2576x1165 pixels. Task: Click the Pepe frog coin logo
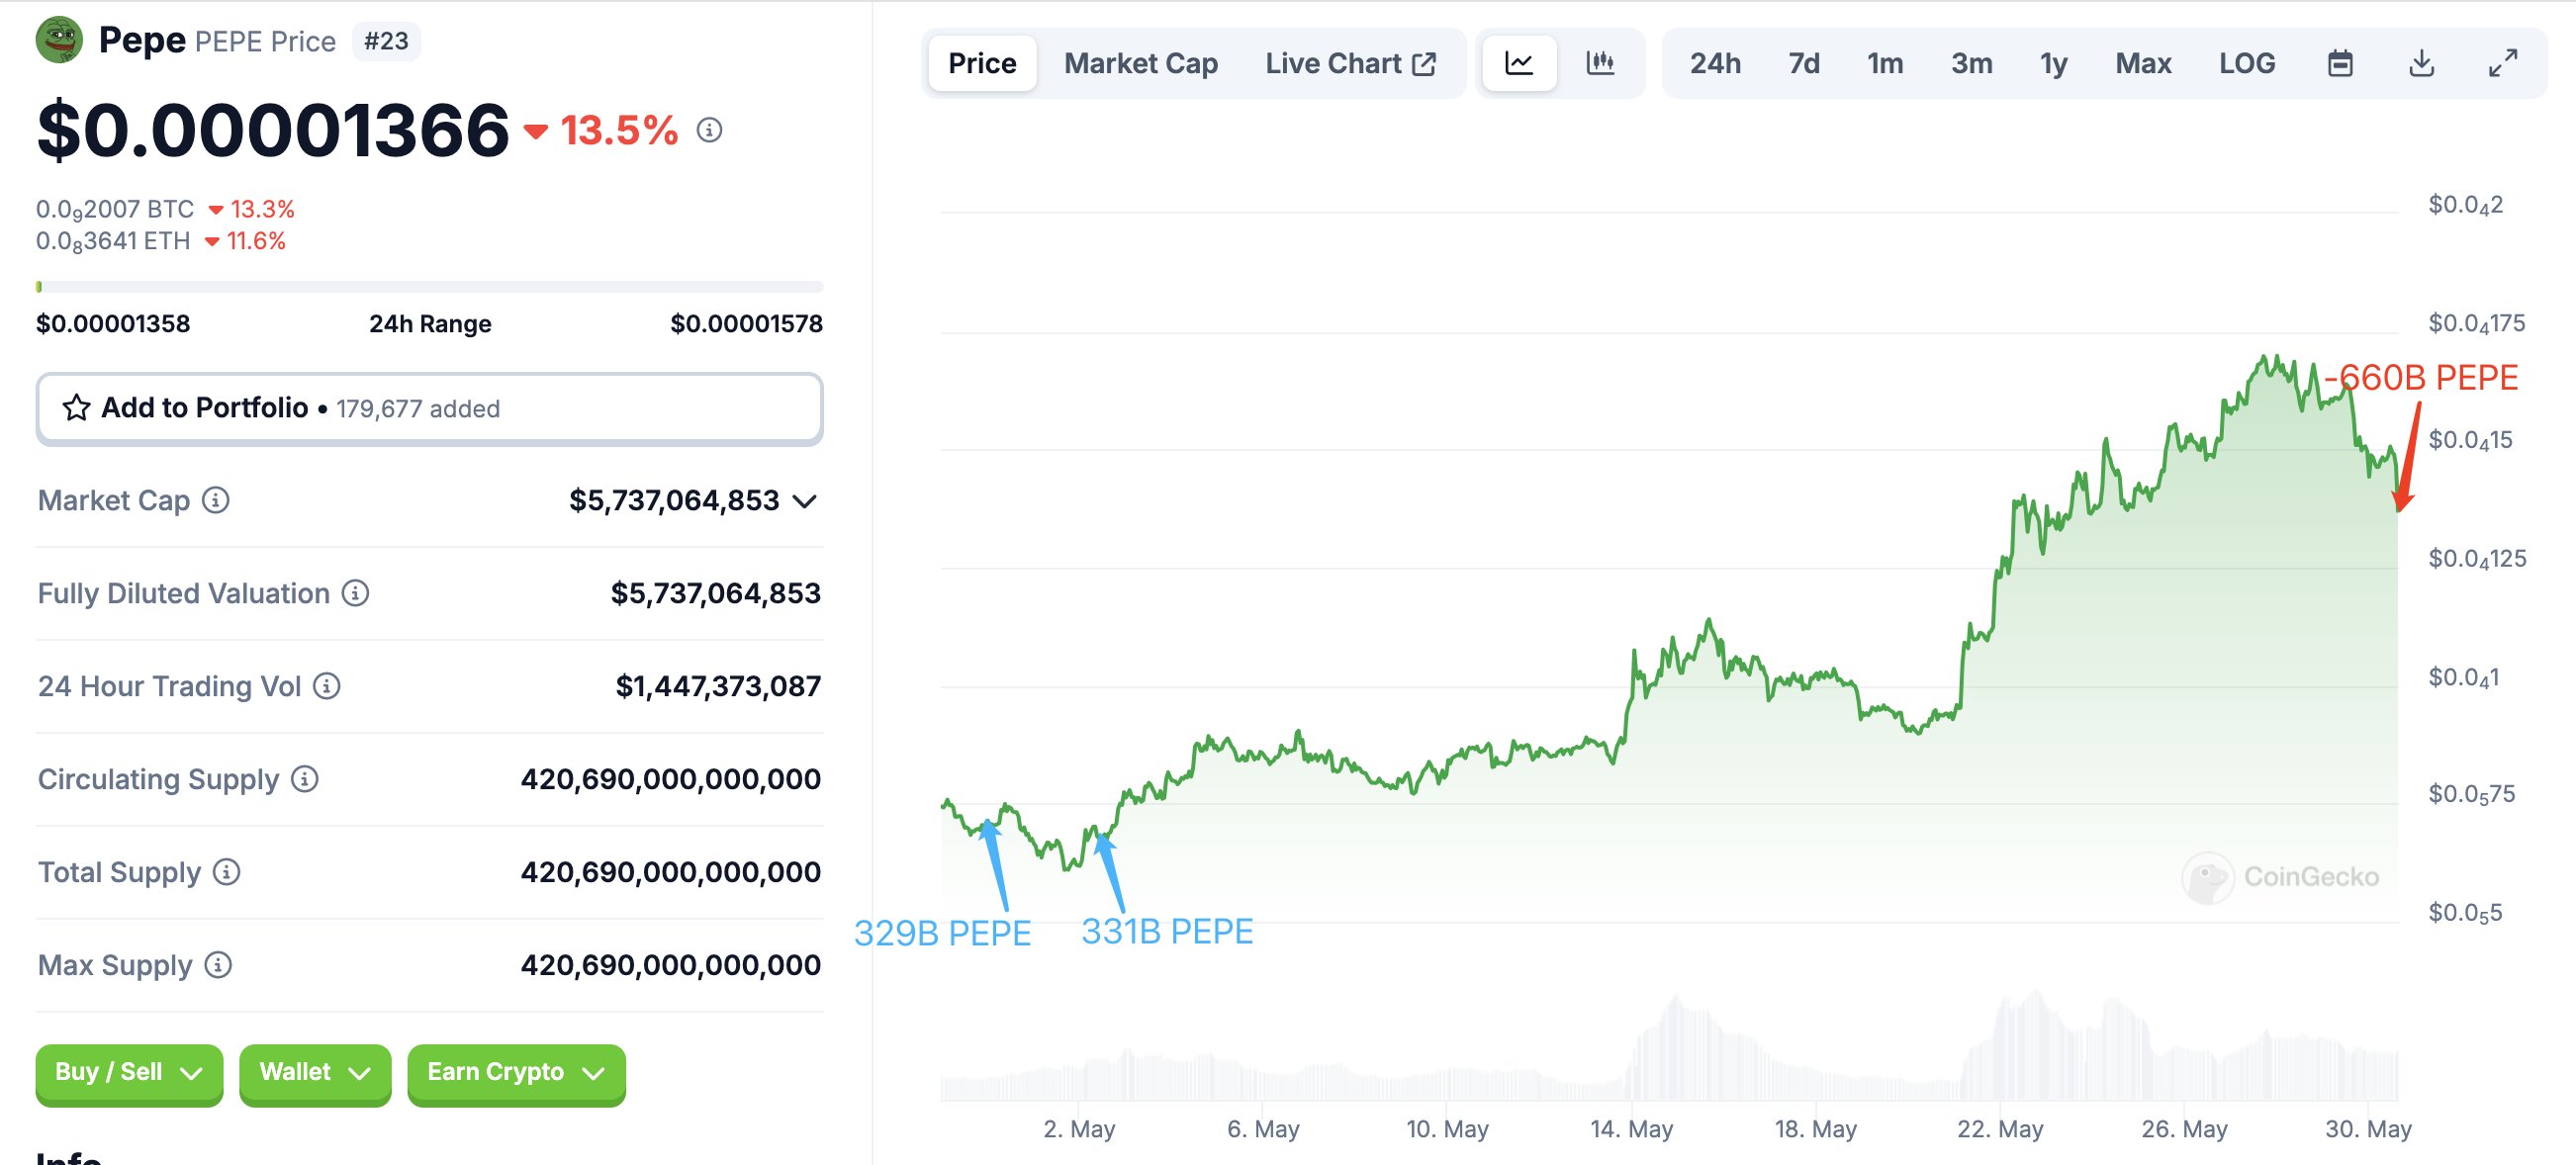[x=59, y=40]
